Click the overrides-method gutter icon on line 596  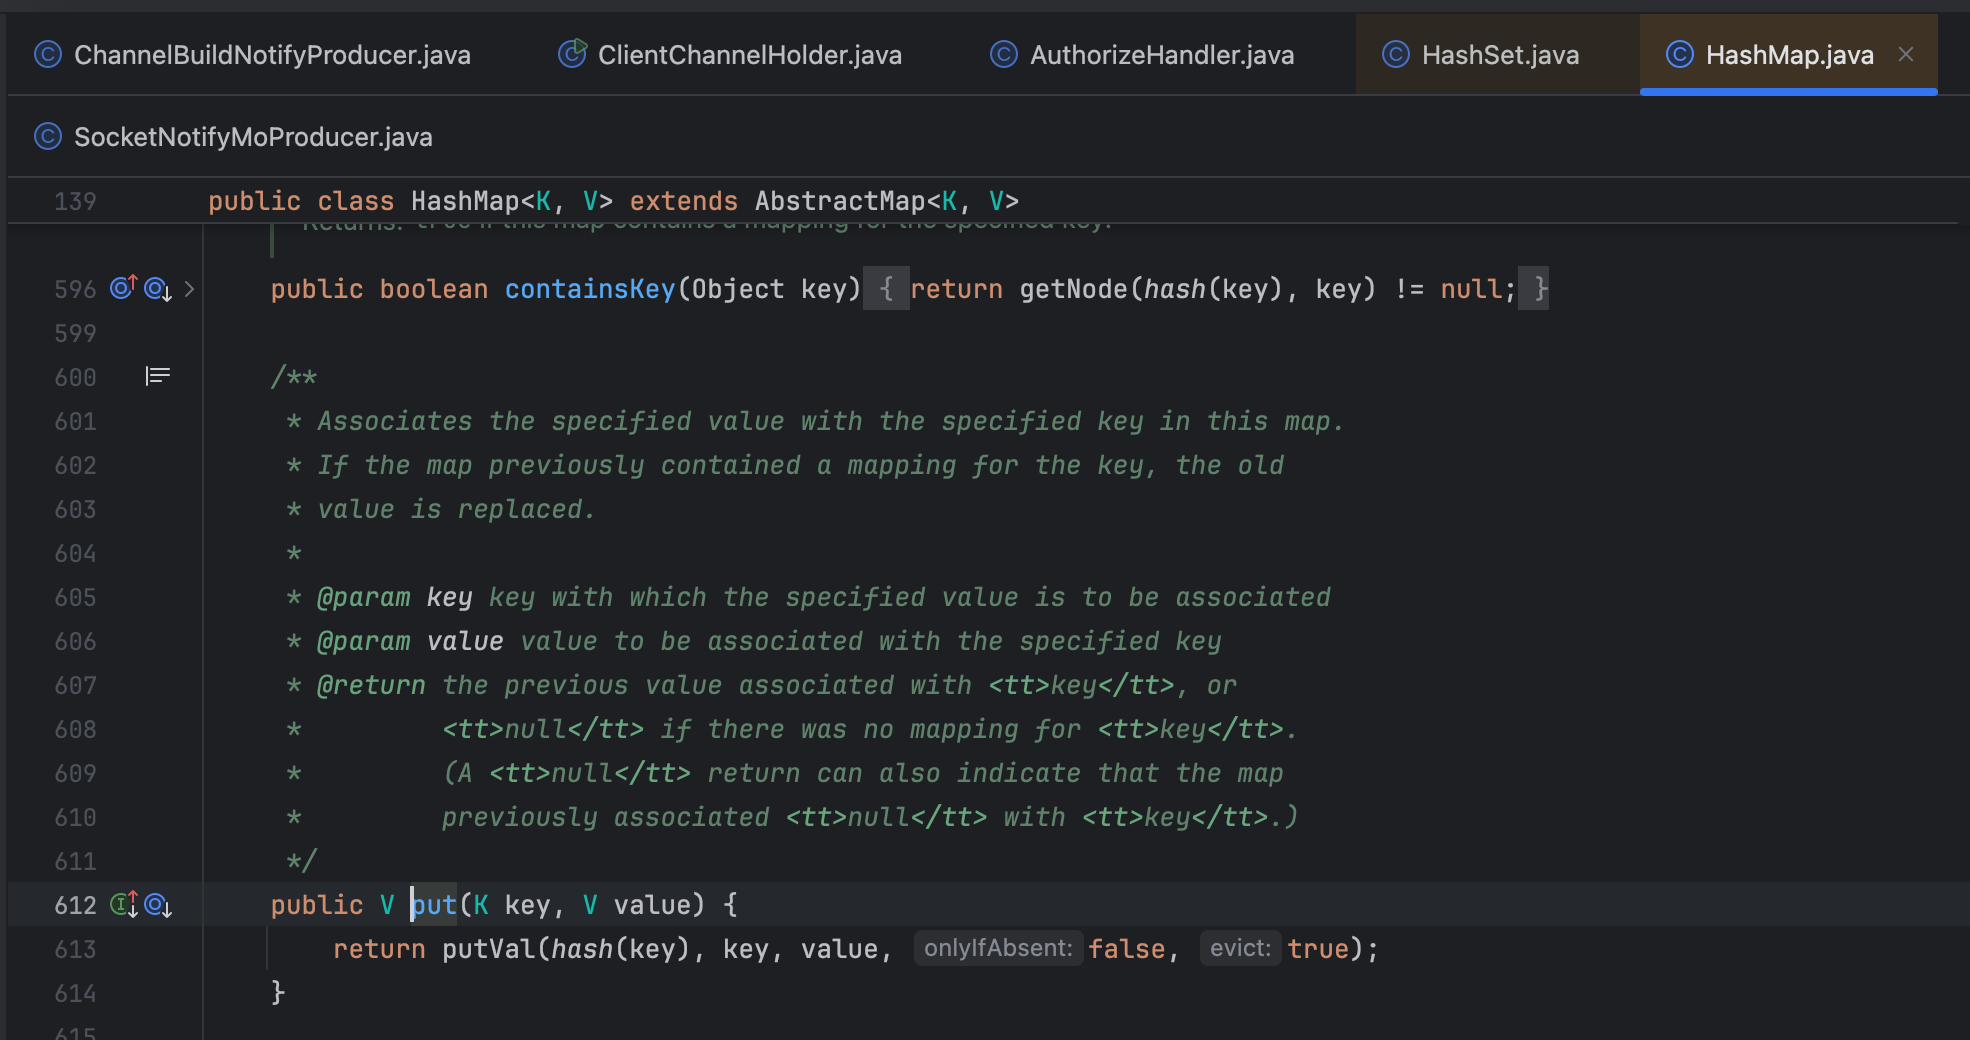123,289
